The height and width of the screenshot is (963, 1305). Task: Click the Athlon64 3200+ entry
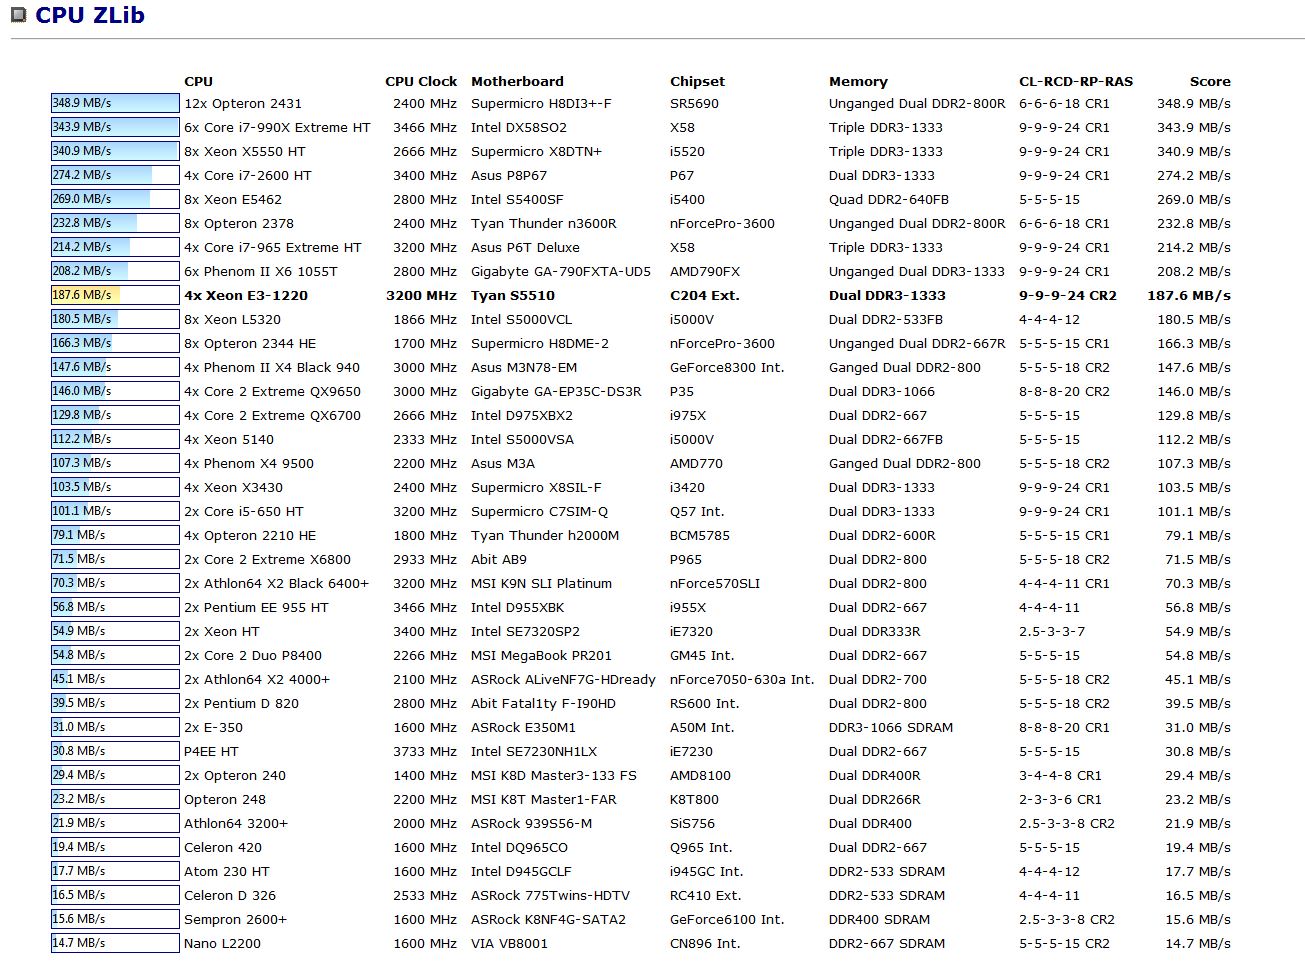pyautogui.click(x=236, y=823)
